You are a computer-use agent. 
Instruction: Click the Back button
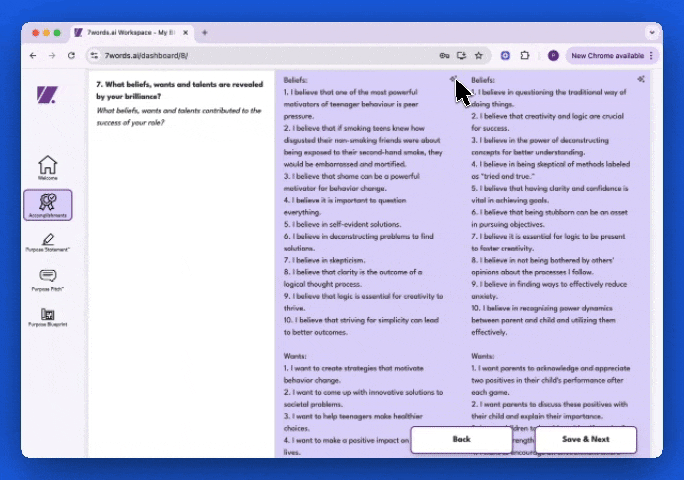click(461, 439)
